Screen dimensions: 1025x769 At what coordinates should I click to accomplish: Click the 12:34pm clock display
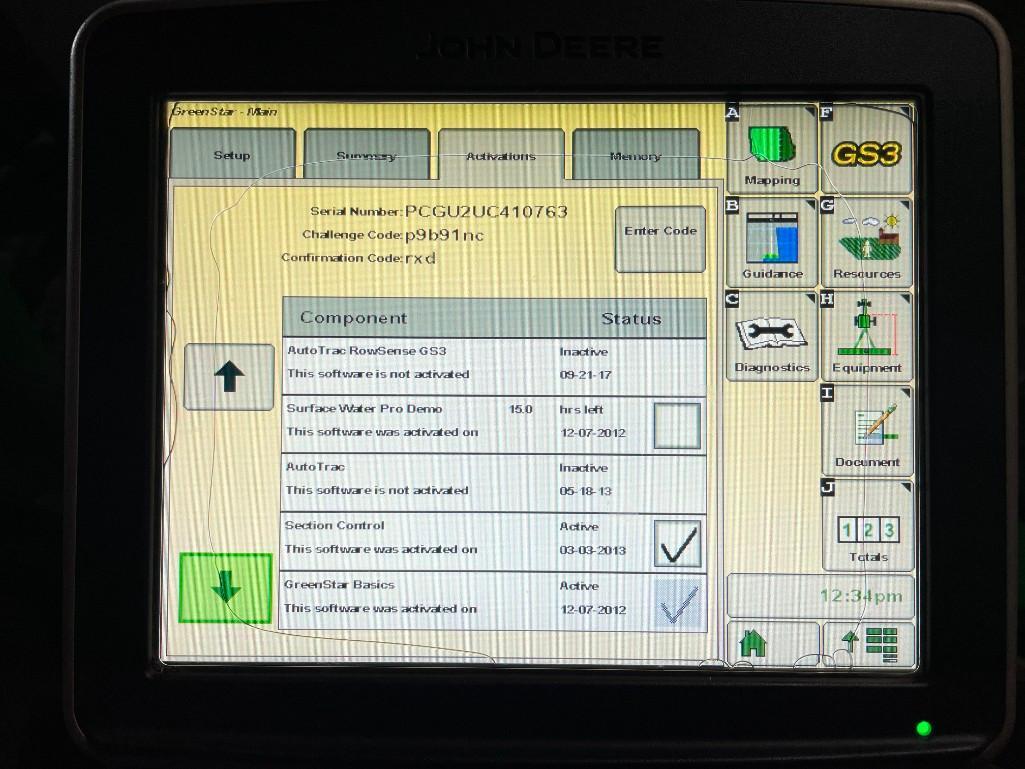(x=861, y=596)
